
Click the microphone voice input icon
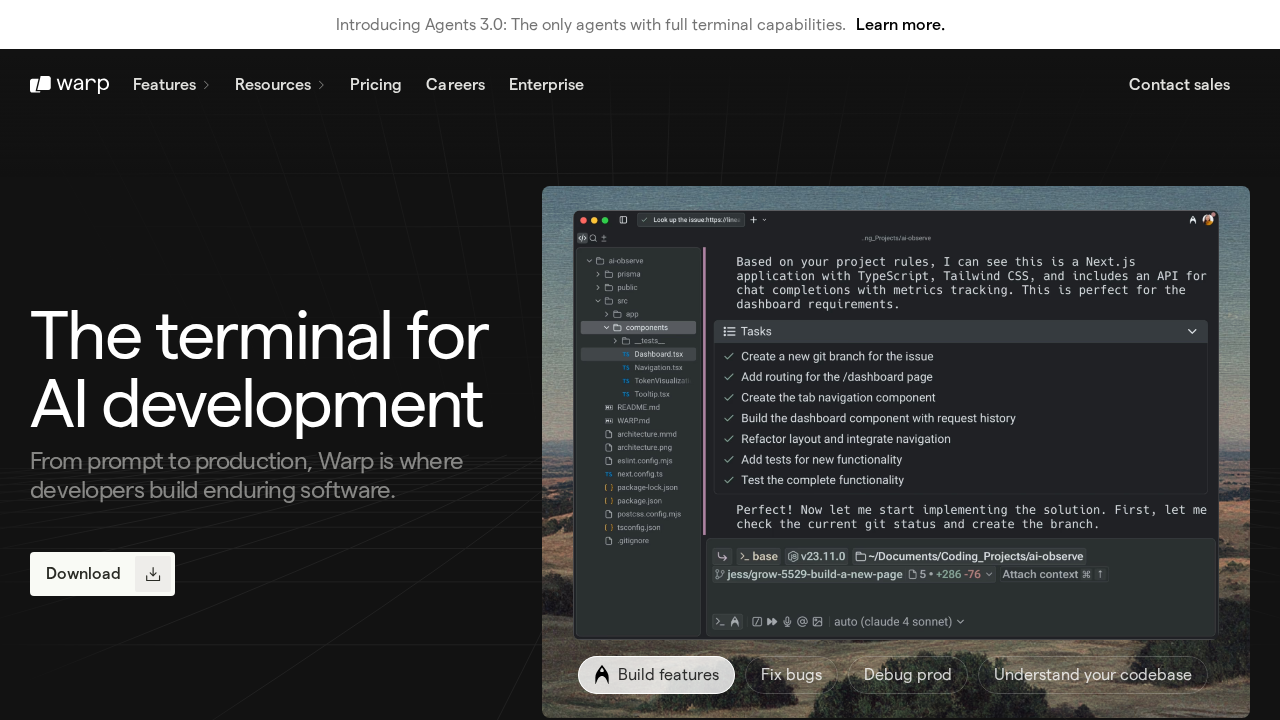[787, 622]
